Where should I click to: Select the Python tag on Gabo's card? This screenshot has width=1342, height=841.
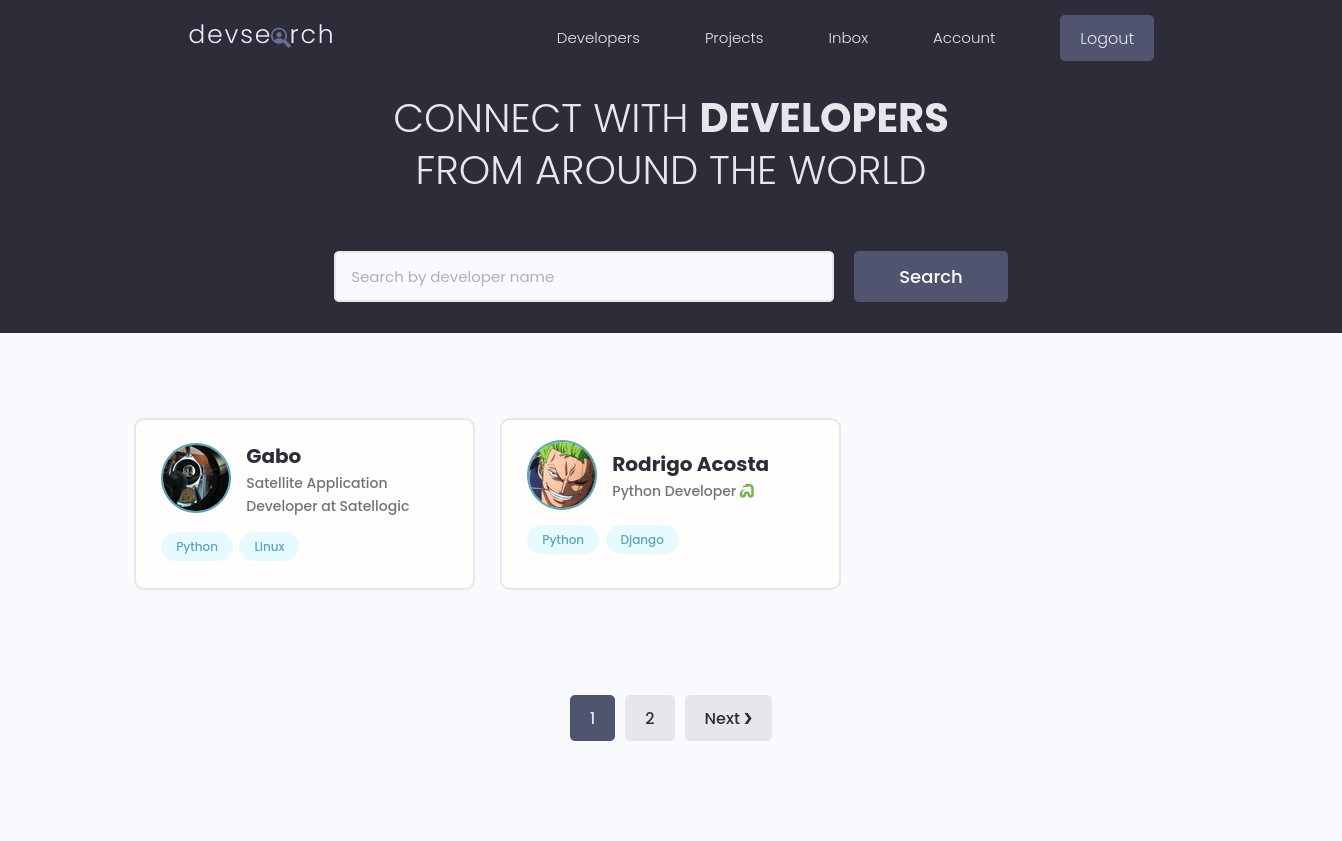click(x=197, y=546)
